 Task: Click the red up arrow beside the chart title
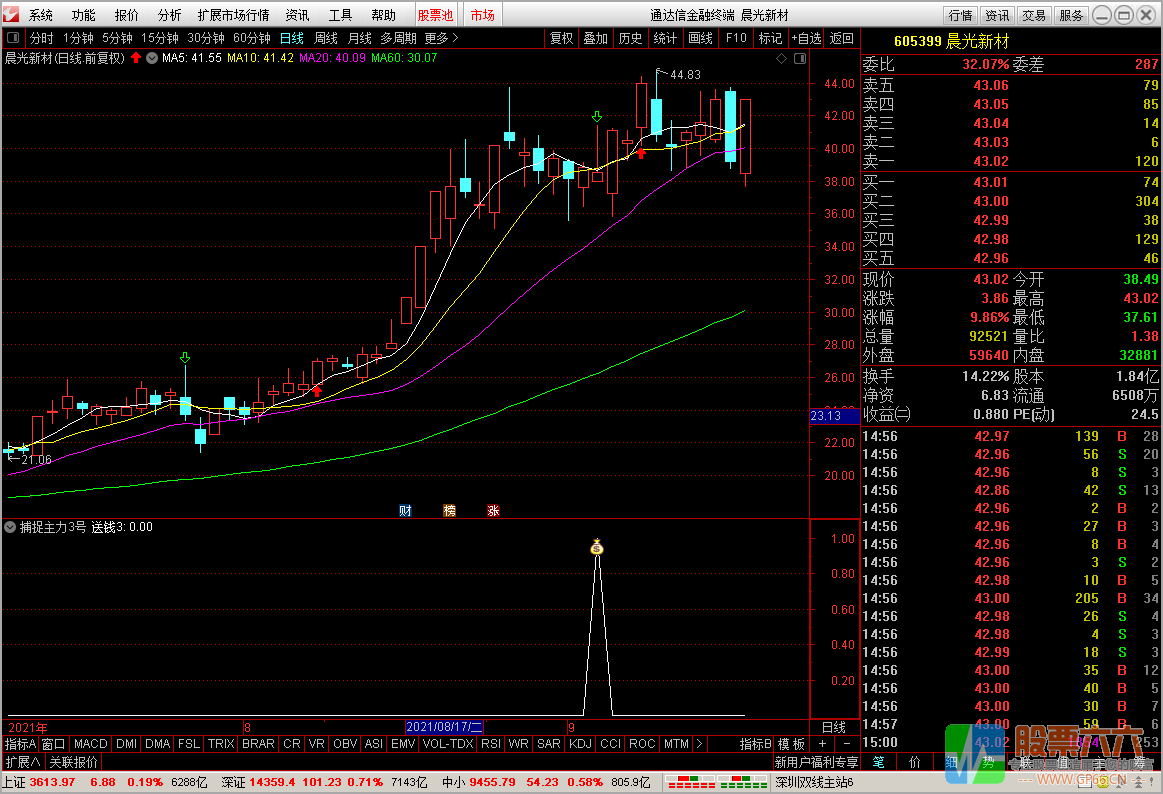pos(136,58)
